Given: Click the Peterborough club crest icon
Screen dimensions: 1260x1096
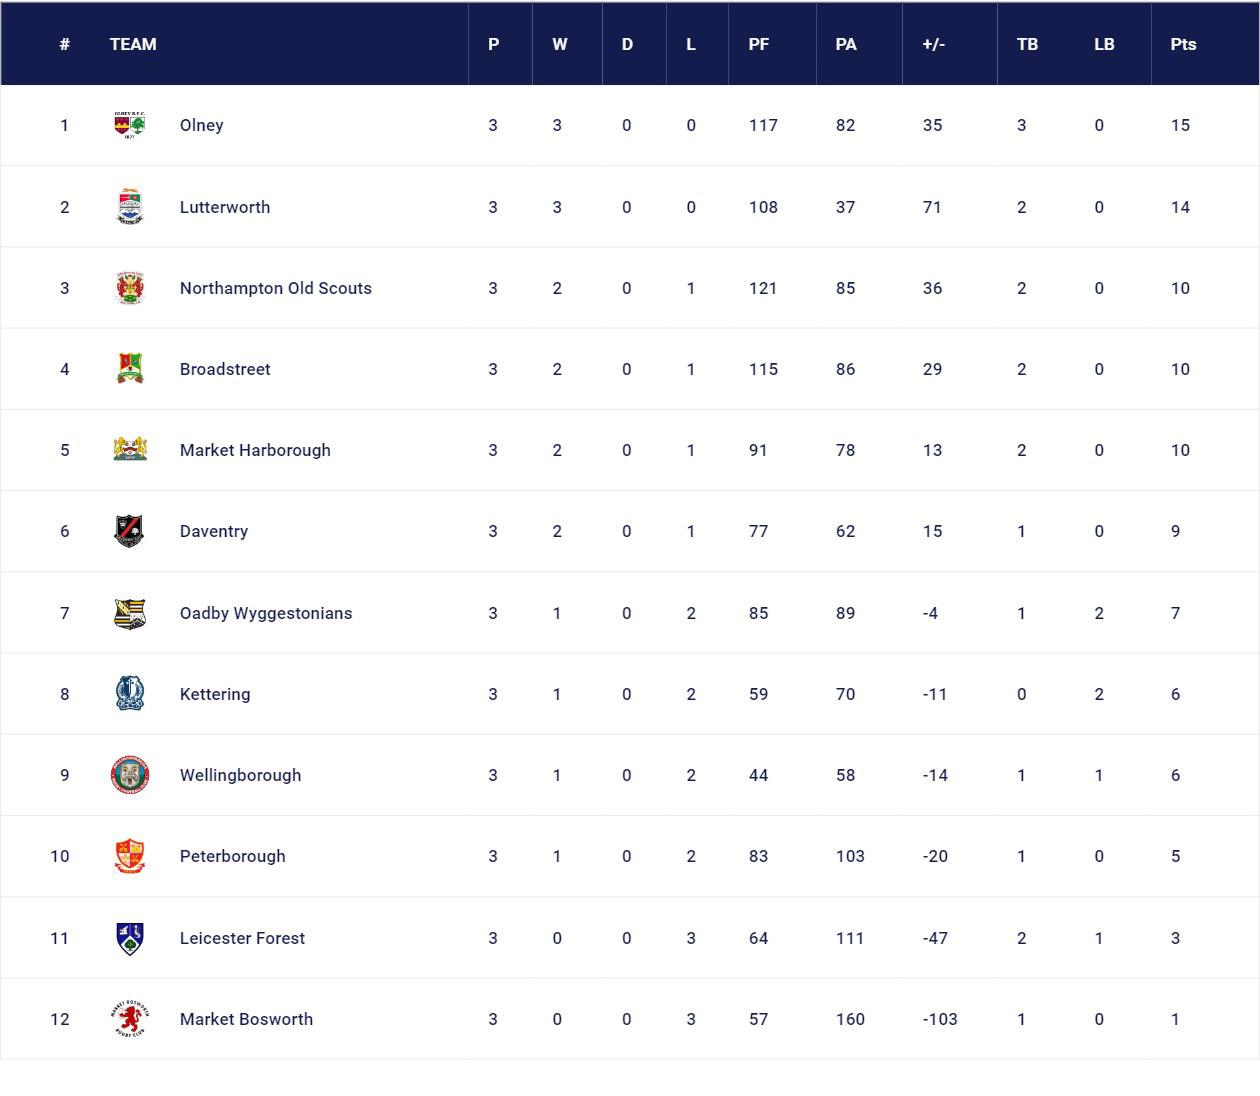Looking at the screenshot, I should (x=130, y=856).
